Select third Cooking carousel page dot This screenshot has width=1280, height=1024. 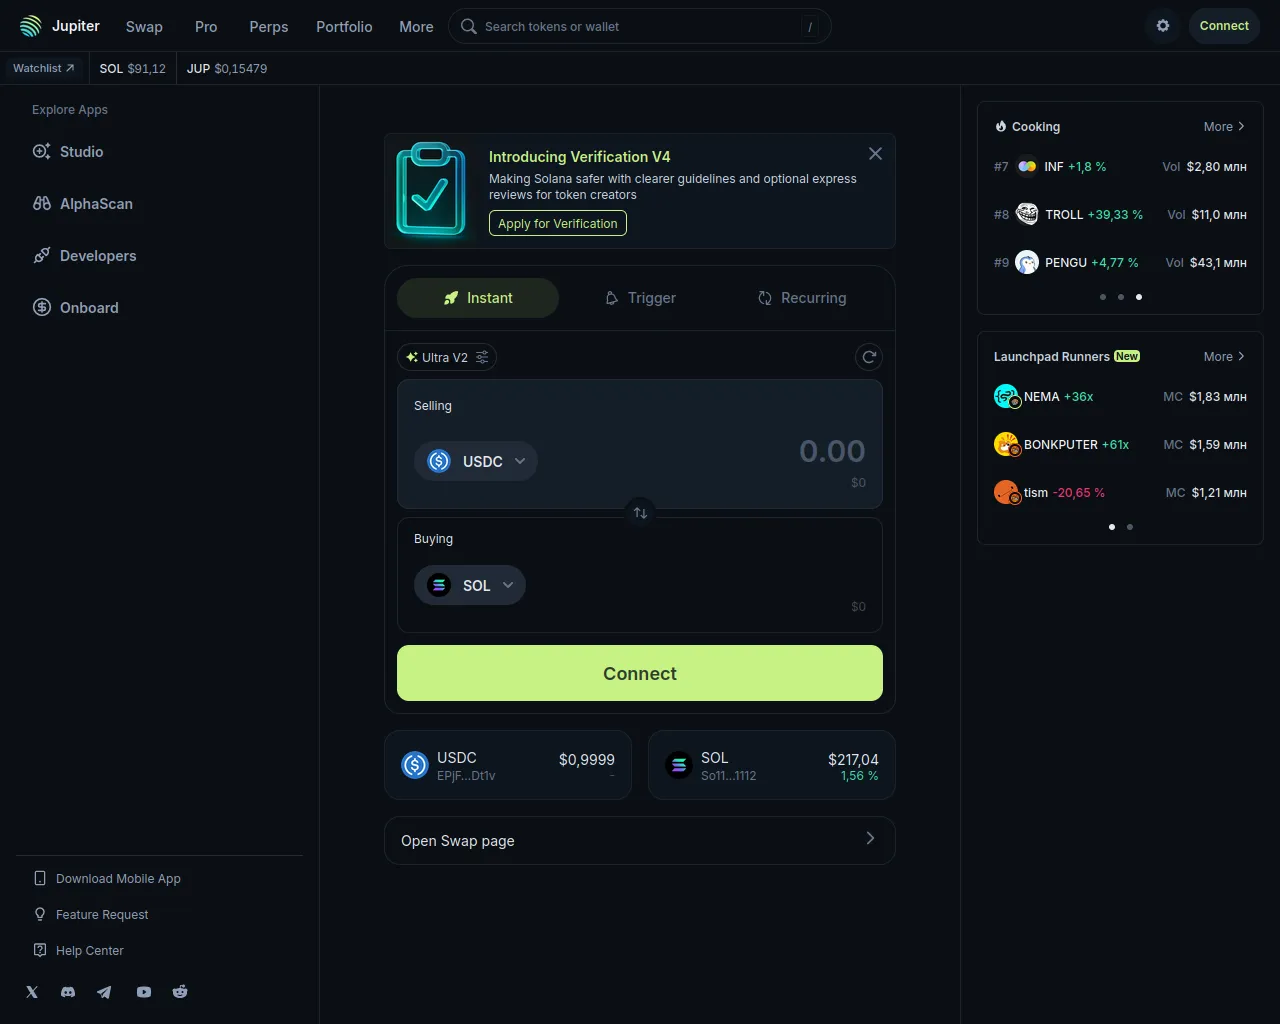1139,297
